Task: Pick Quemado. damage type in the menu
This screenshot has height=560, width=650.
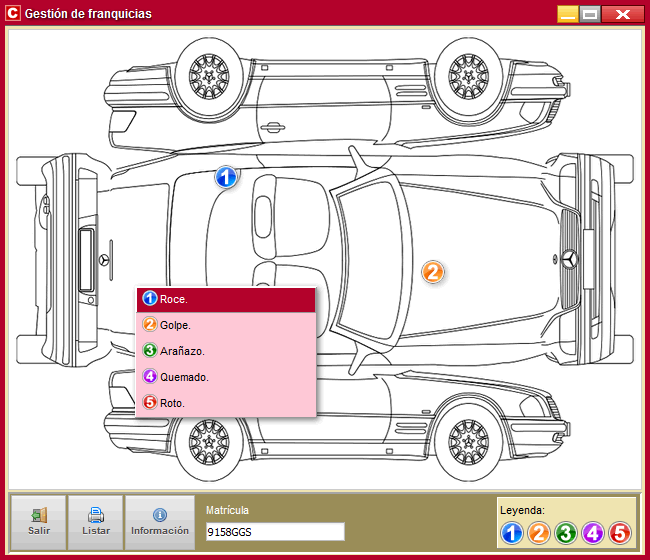Action: tap(226, 377)
